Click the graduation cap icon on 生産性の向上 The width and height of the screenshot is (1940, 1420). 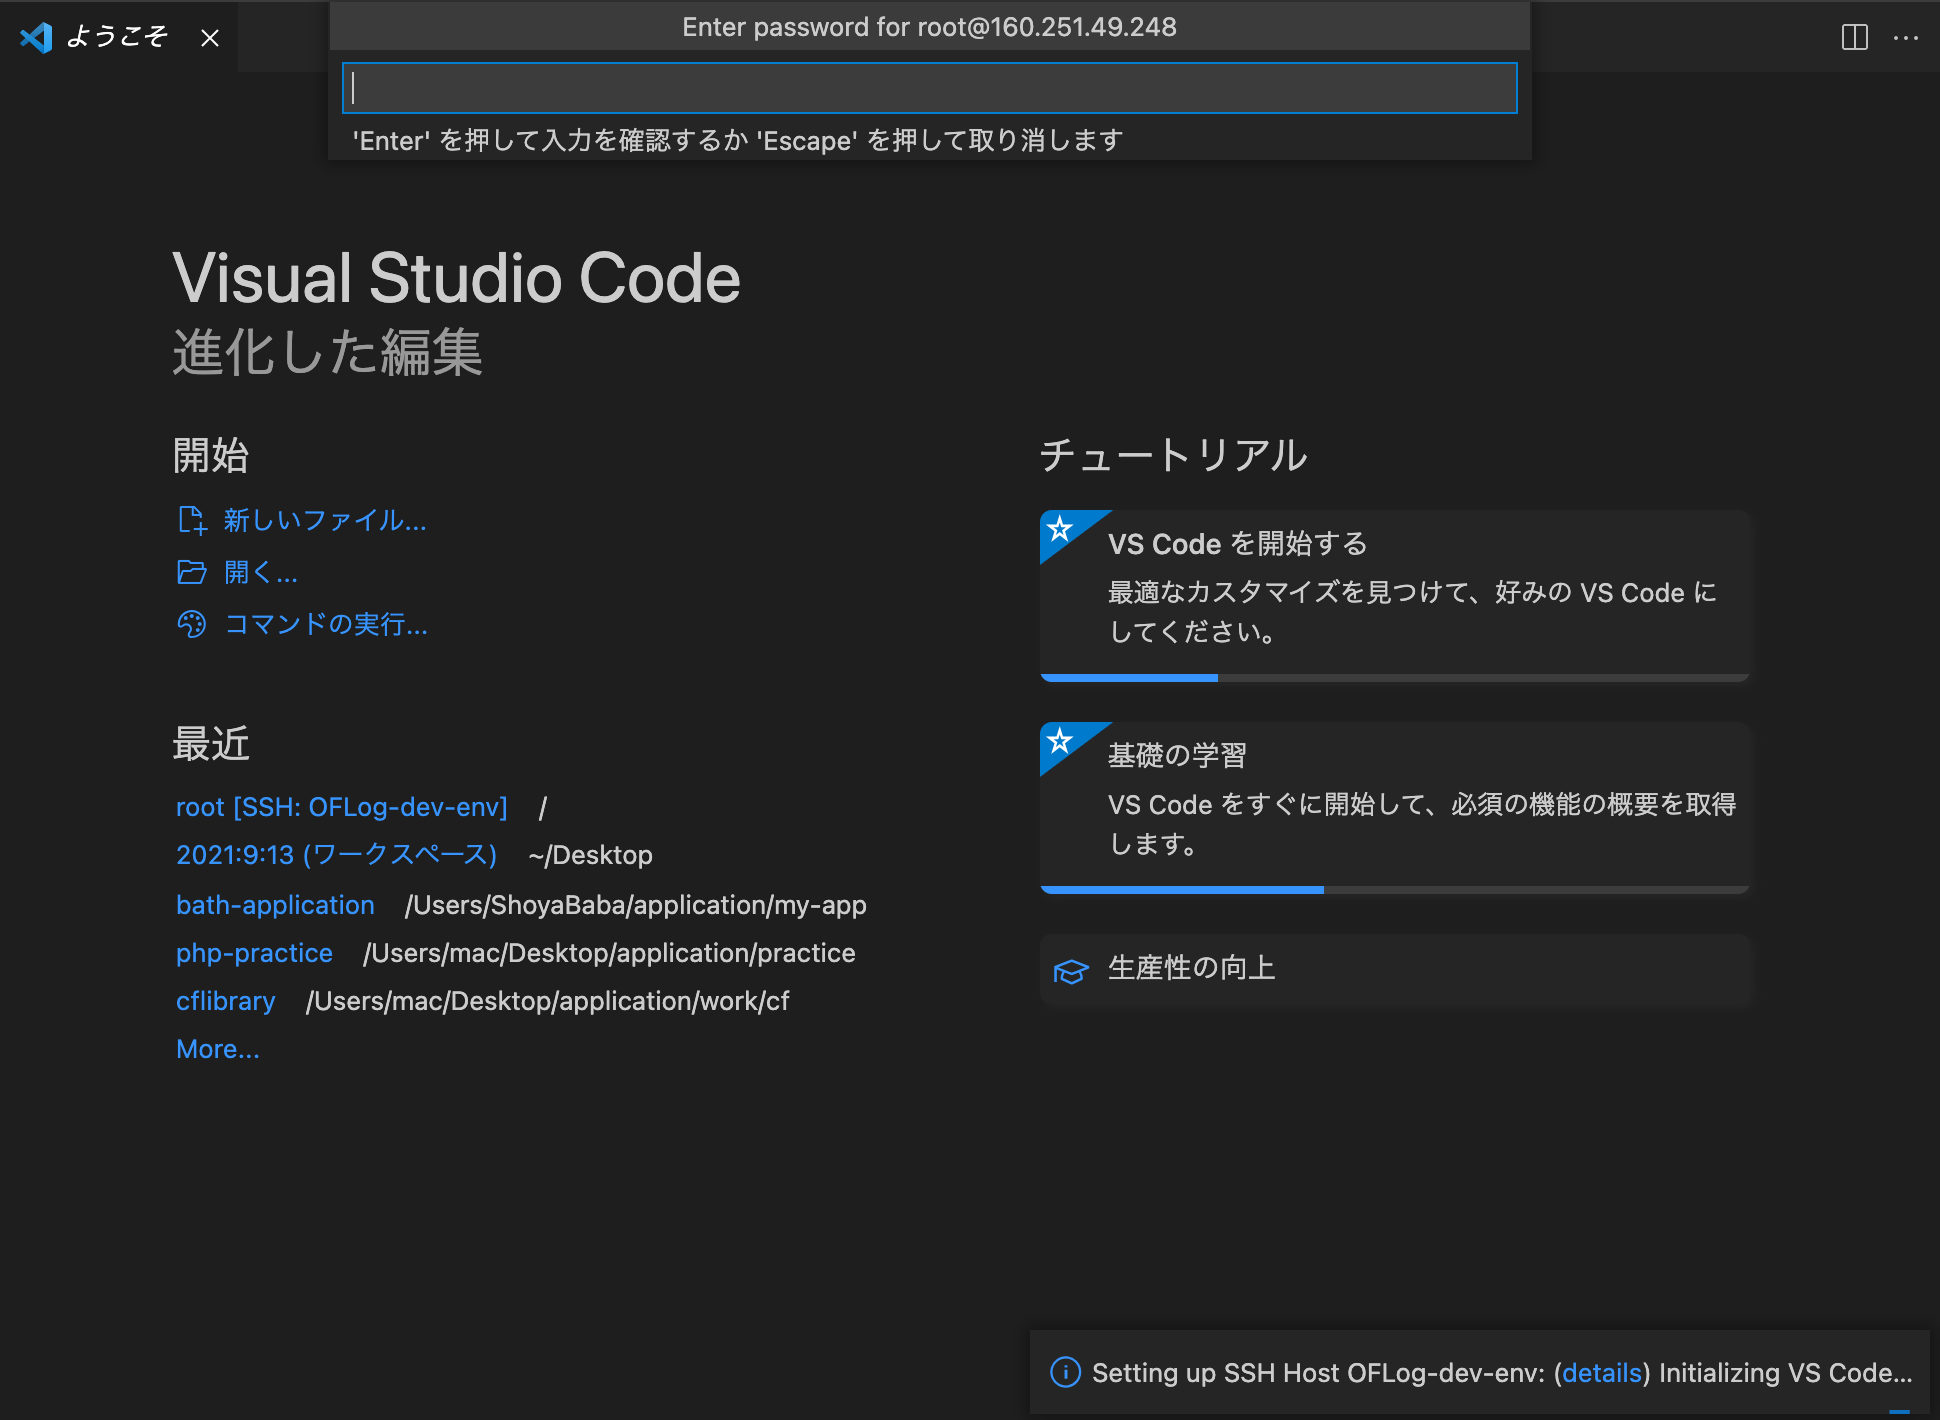click(x=1070, y=970)
